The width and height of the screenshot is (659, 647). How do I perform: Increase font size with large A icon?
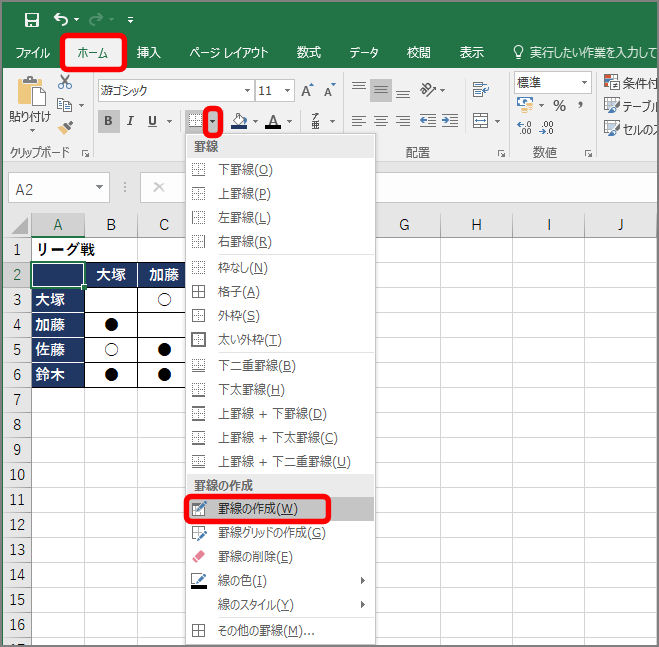coord(307,90)
